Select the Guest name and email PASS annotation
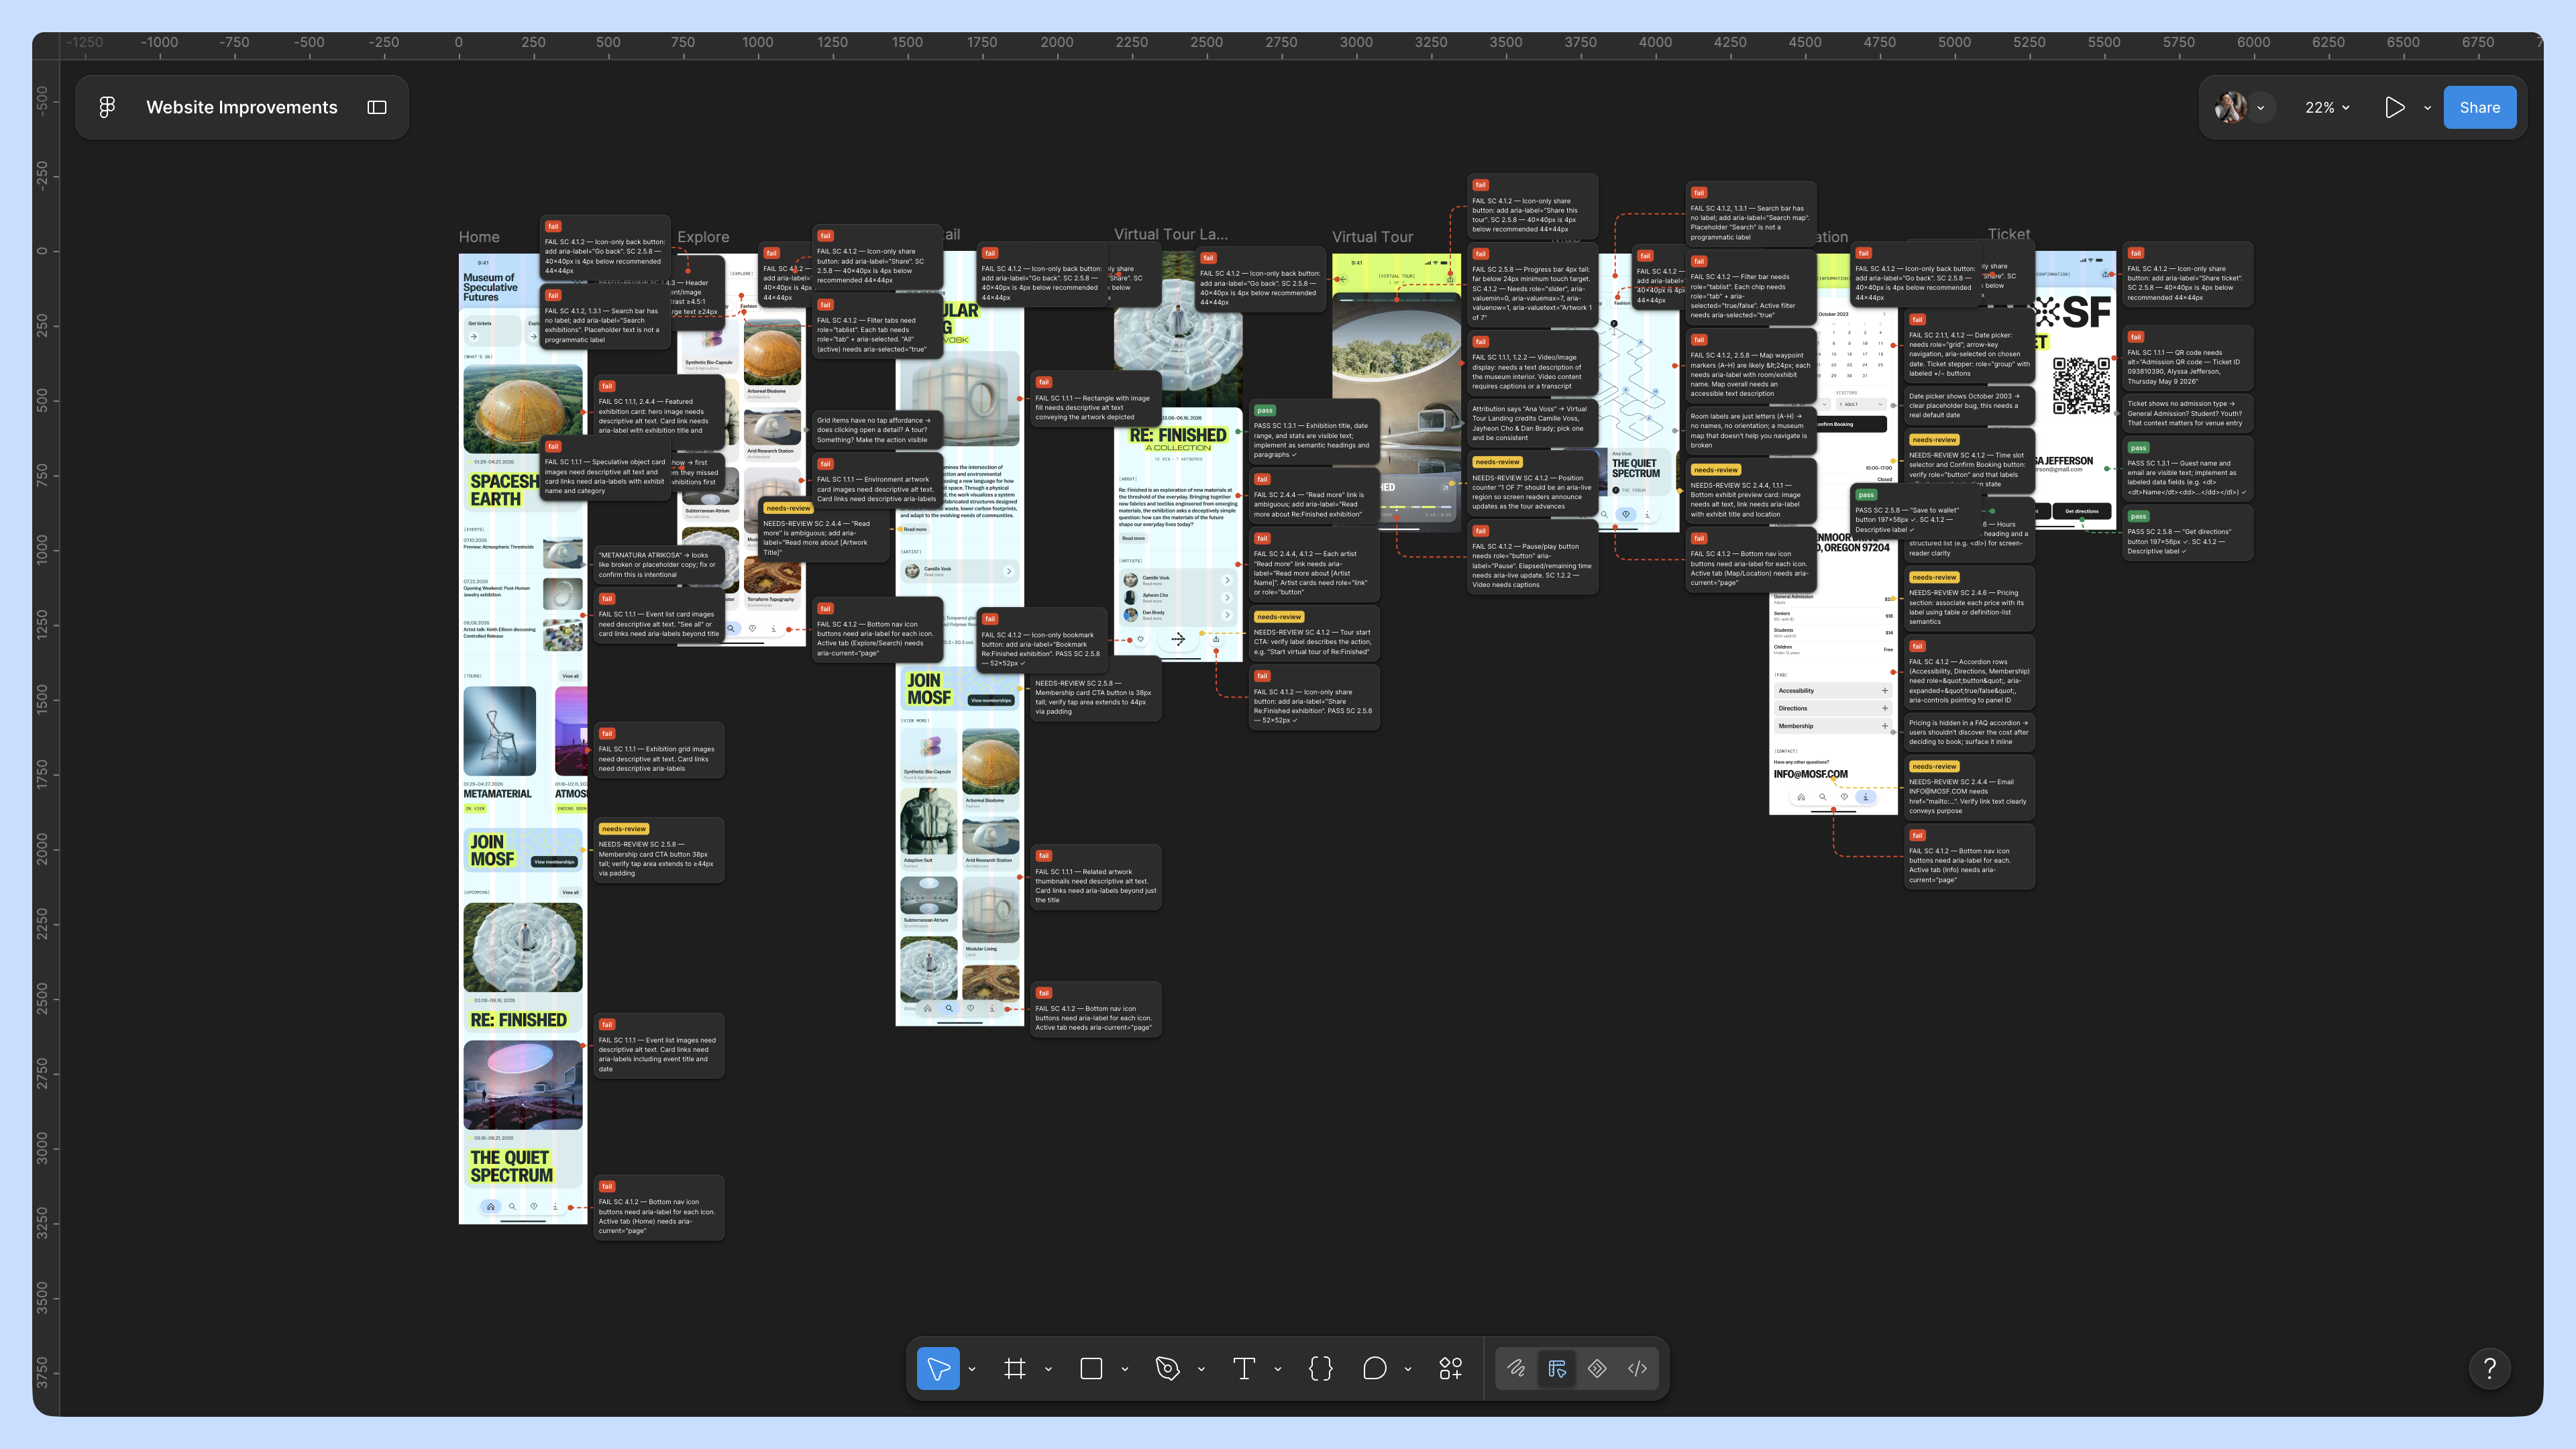The image size is (2576, 1449). pyautogui.click(x=2188, y=468)
